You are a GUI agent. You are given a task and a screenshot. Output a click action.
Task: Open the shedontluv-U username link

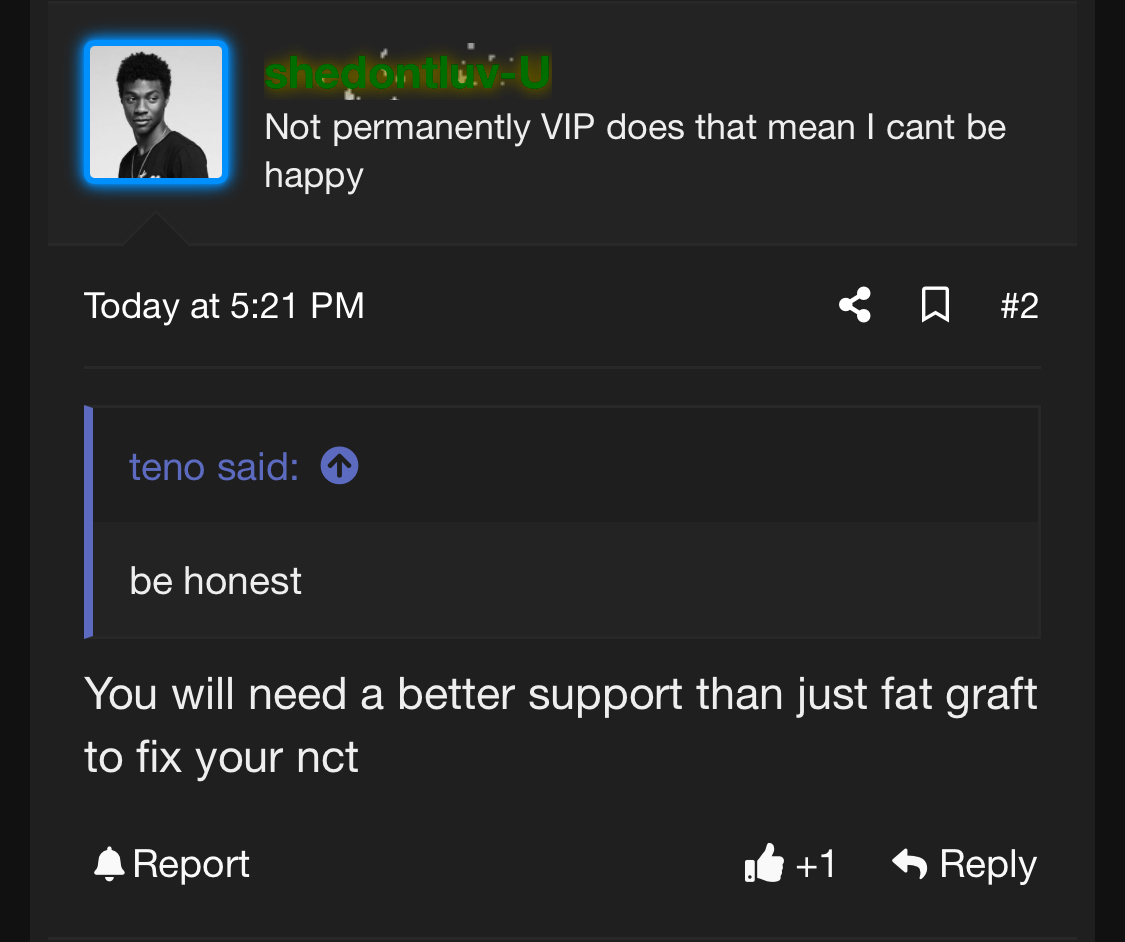[x=407, y=74]
